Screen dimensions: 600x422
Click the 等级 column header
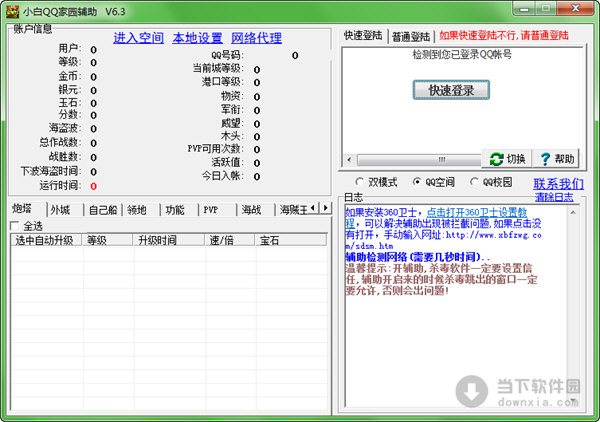click(x=108, y=240)
